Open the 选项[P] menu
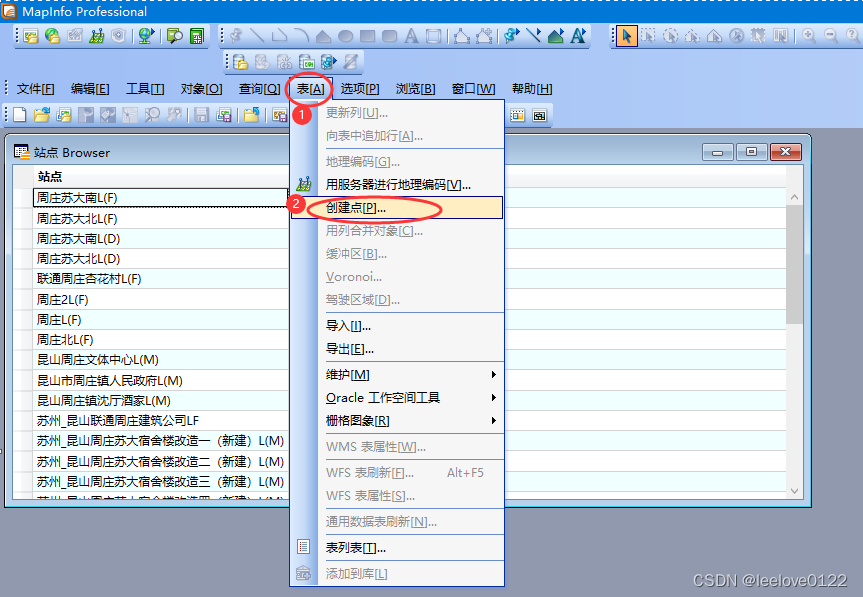863x597 pixels. [359, 89]
